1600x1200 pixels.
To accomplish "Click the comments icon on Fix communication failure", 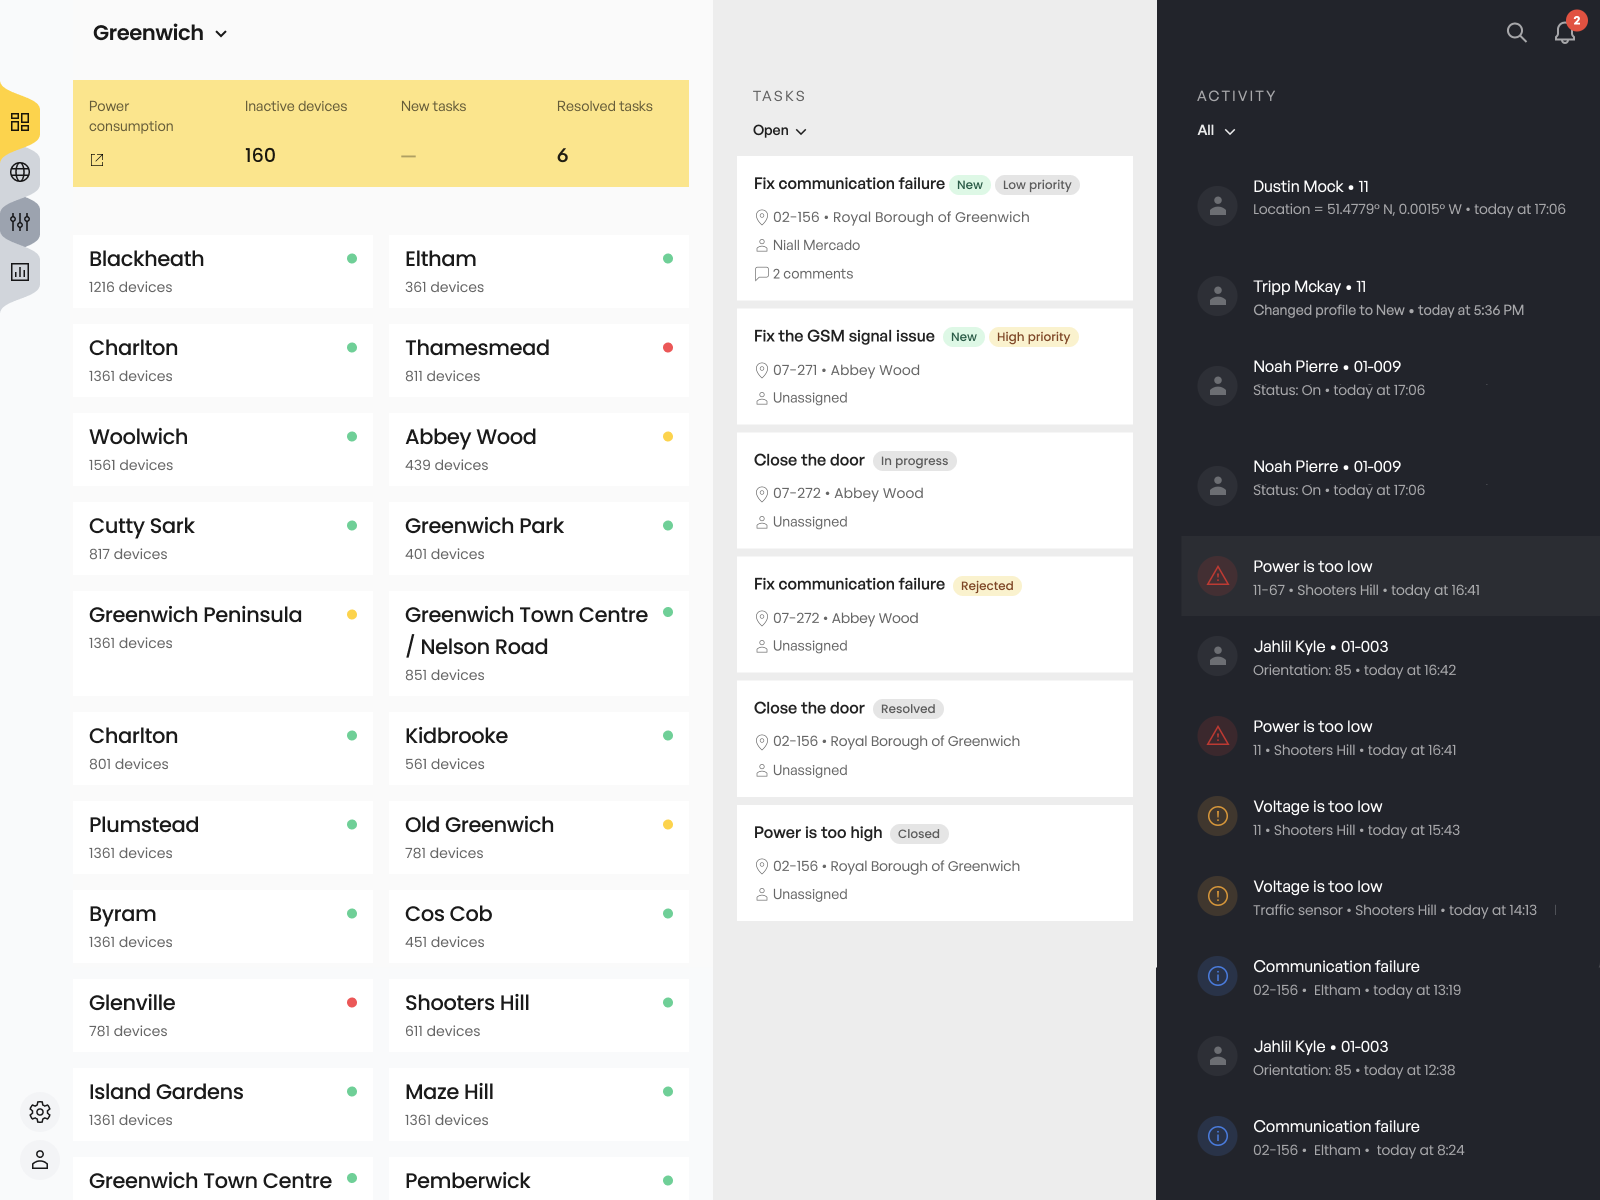I will coord(762,273).
